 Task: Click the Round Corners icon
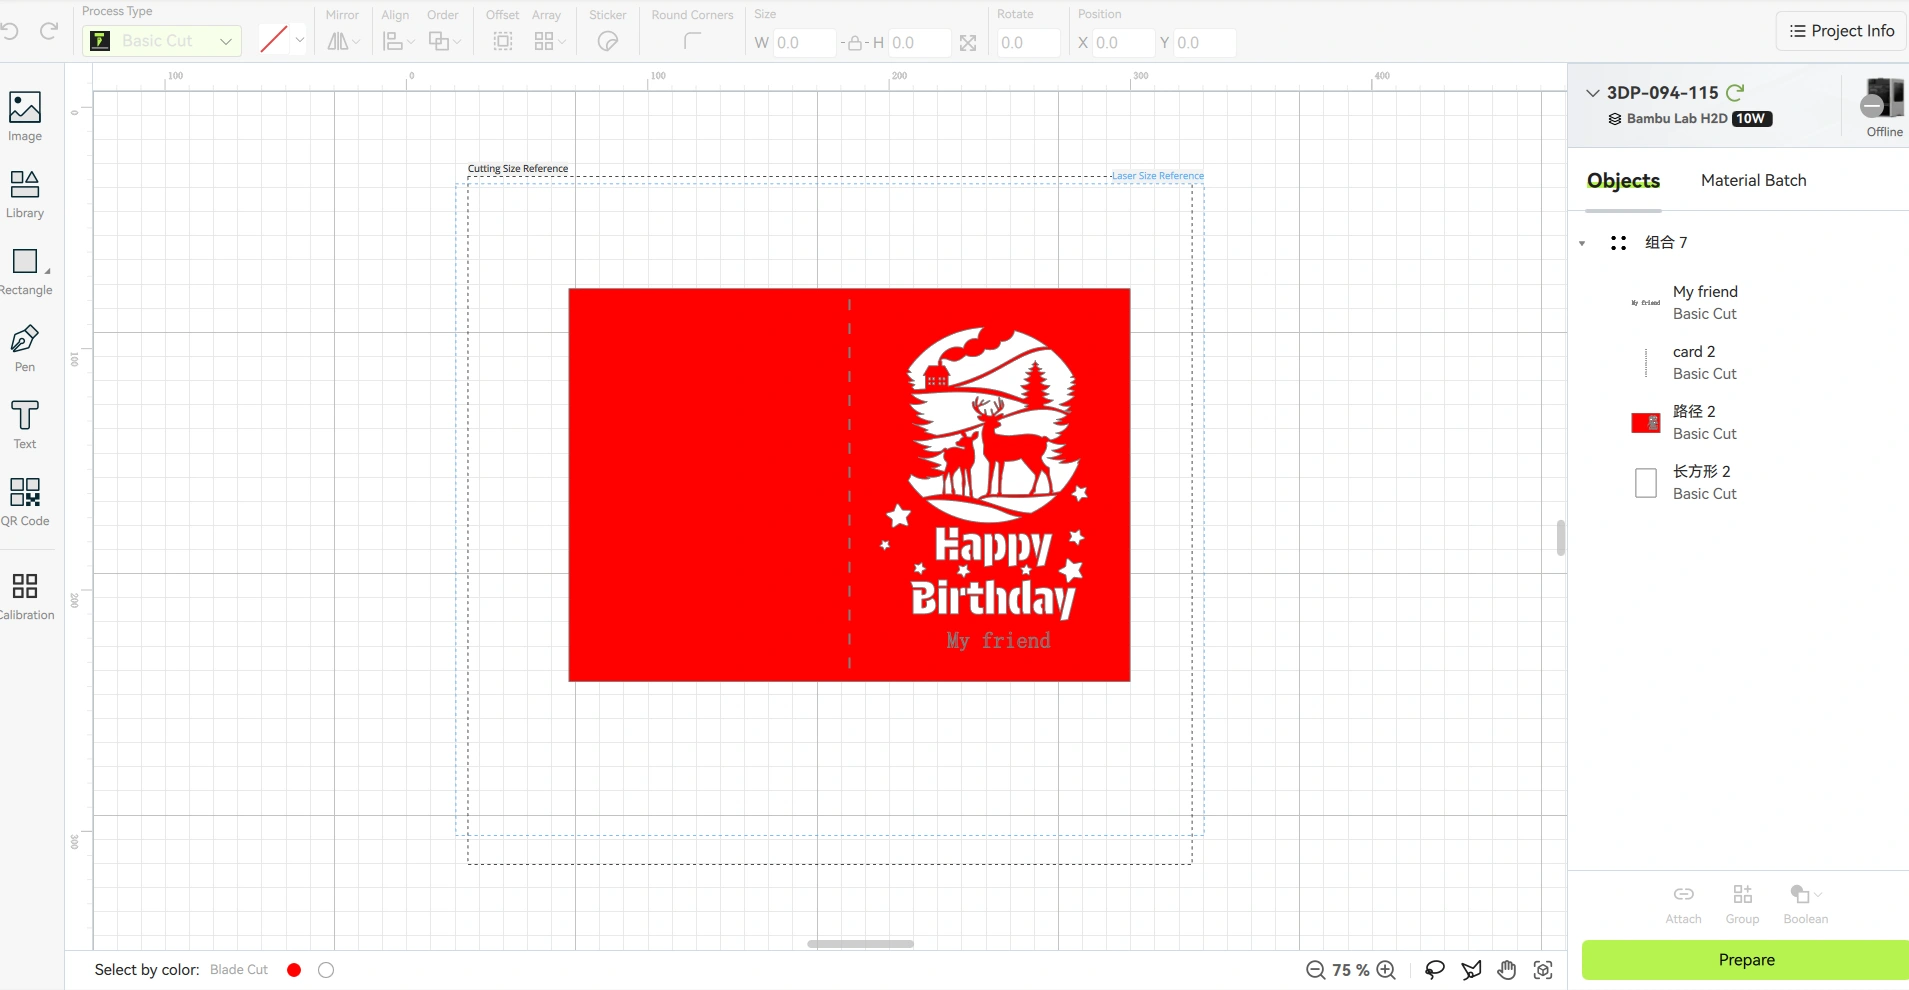692,41
